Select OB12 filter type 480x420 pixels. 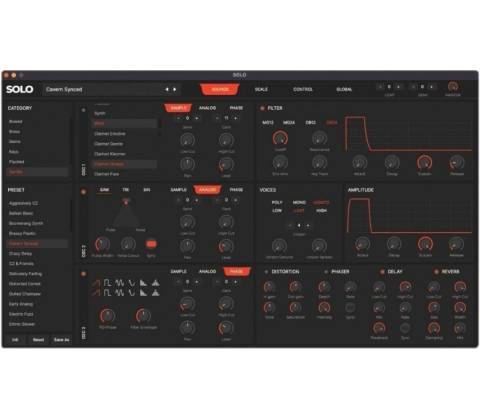click(310, 123)
